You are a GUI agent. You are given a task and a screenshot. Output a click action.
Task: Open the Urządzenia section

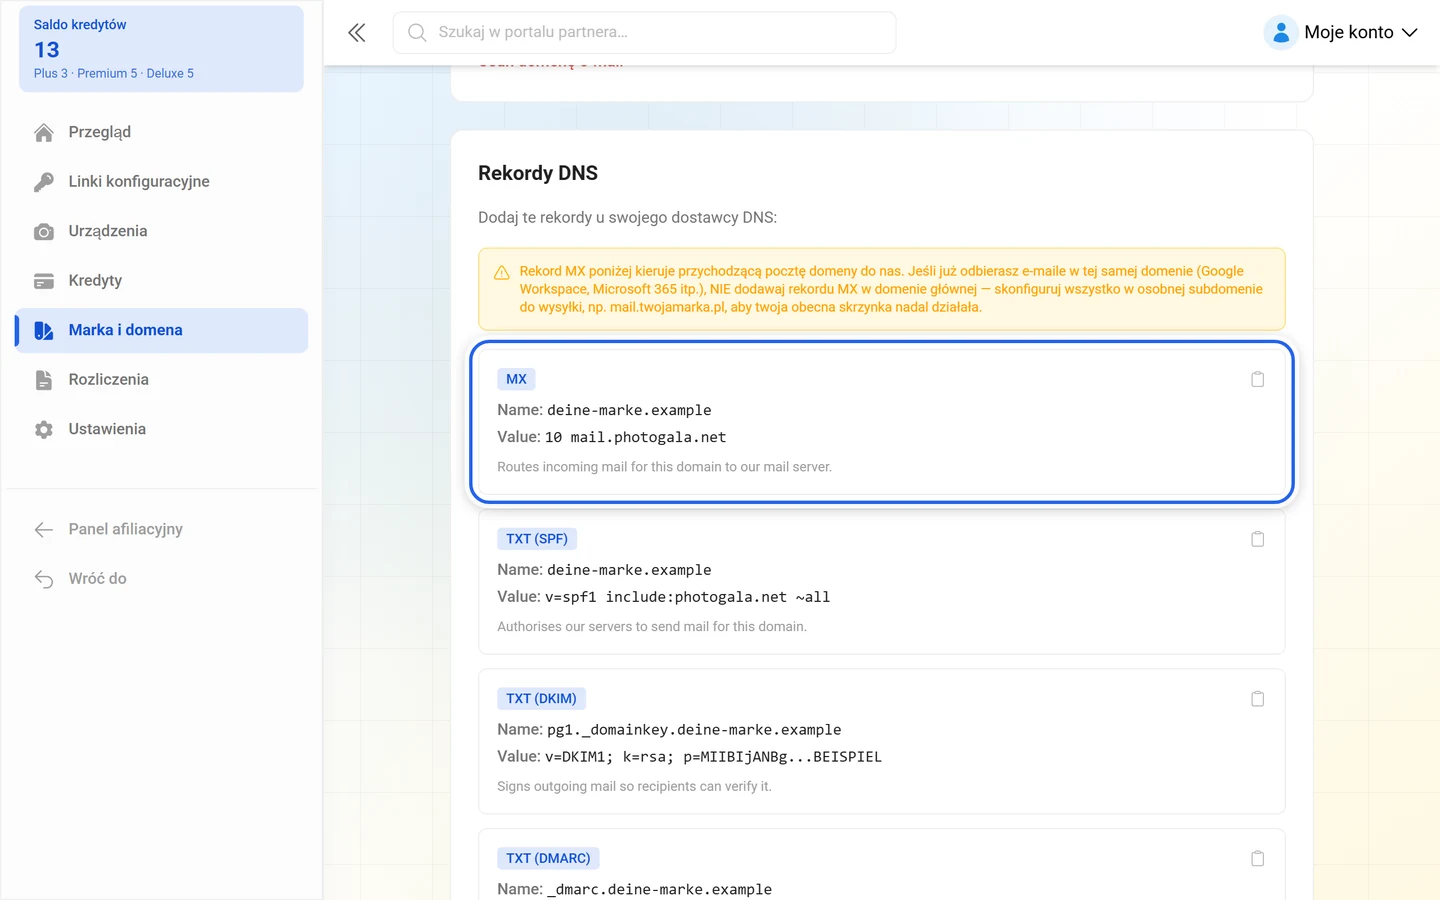(x=161, y=231)
